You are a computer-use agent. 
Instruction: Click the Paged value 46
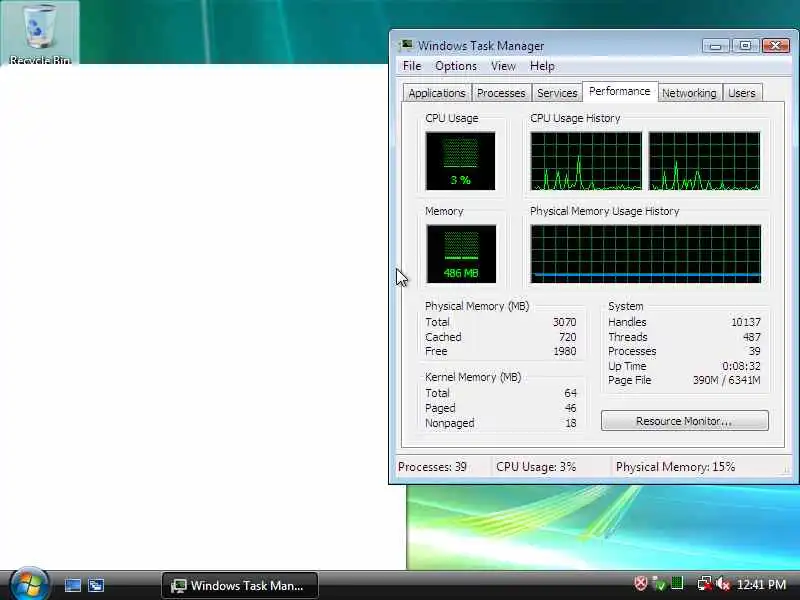click(570, 408)
